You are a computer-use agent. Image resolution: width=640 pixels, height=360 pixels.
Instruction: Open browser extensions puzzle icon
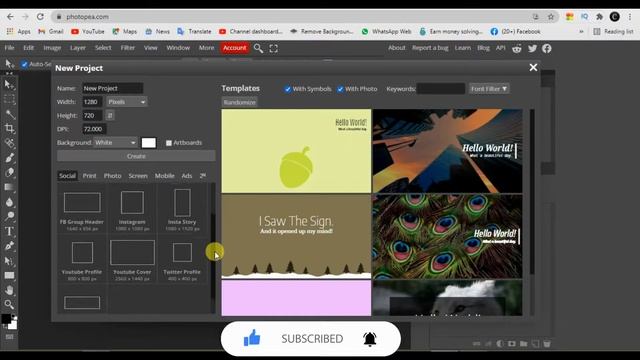pos(599,17)
